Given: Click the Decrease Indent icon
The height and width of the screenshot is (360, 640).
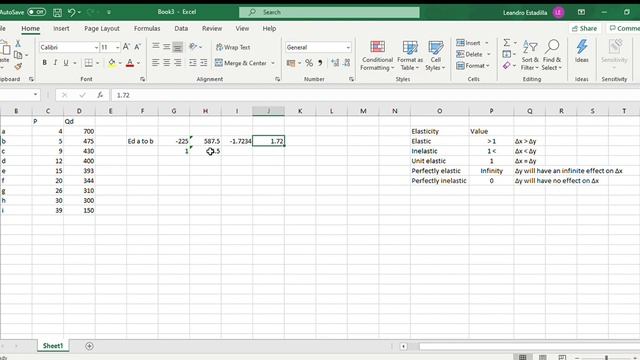Looking at the screenshot, I should pyautogui.click(x=193, y=63).
